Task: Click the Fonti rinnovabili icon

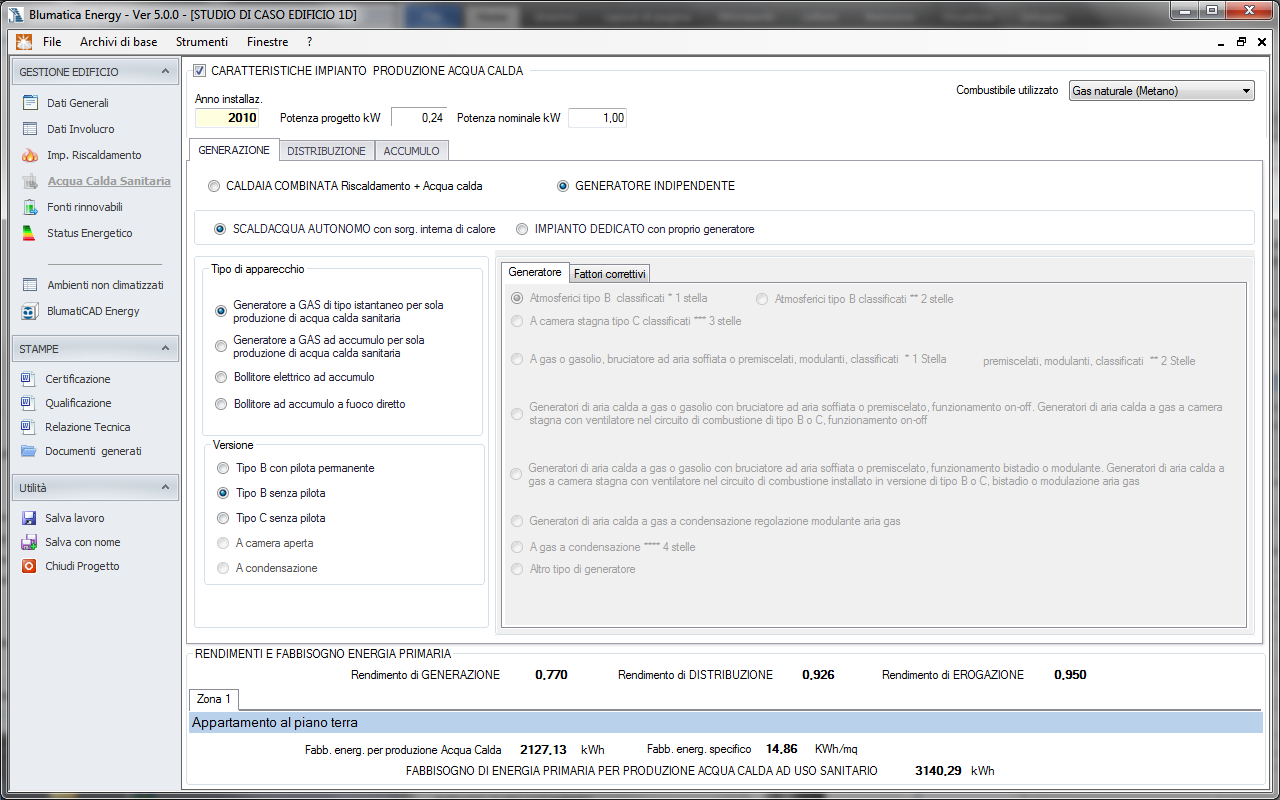Action: click(x=30, y=207)
